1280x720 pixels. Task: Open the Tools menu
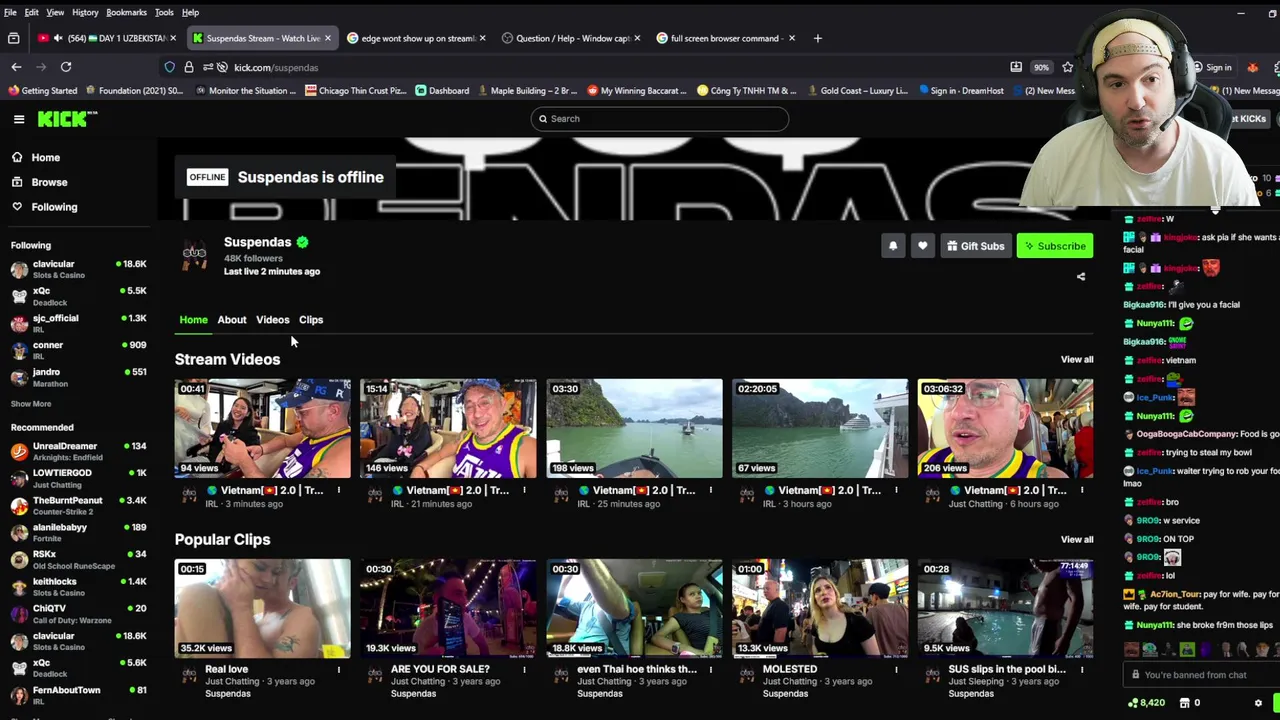click(x=164, y=12)
